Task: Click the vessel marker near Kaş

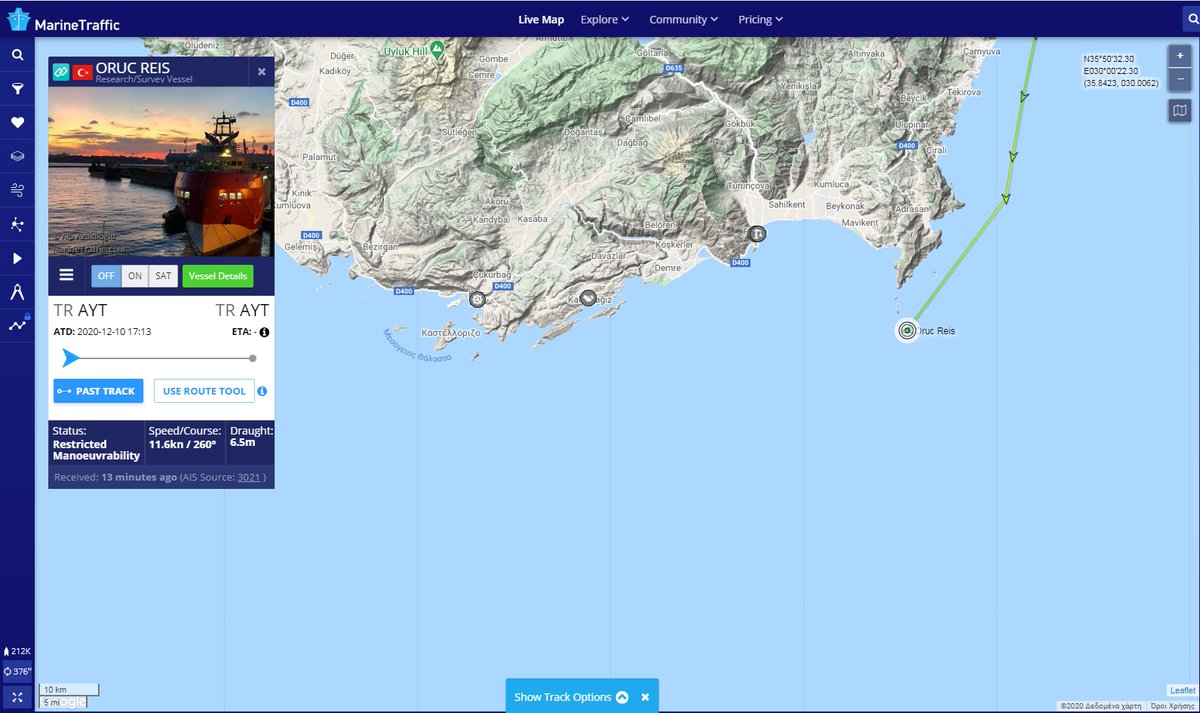Action: tap(588, 298)
